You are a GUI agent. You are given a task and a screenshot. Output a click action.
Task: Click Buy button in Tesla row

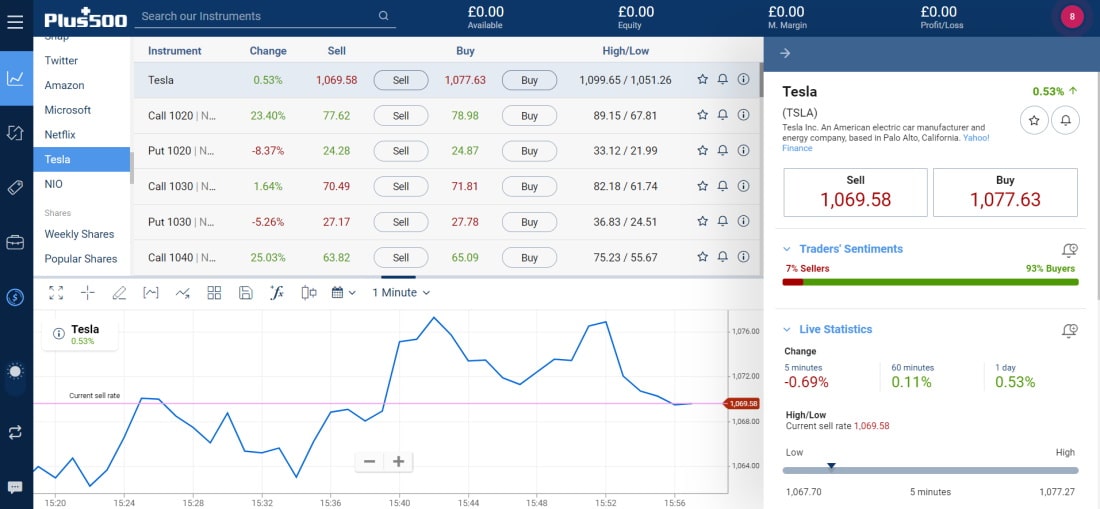tap(529, 80)
